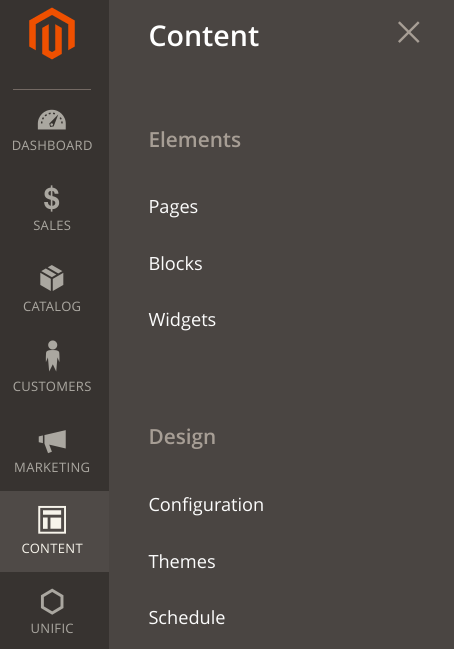The width and height of the screenshot is (454, 649).
Task: Select Themes in Design section
Action: tap(182, 562)
